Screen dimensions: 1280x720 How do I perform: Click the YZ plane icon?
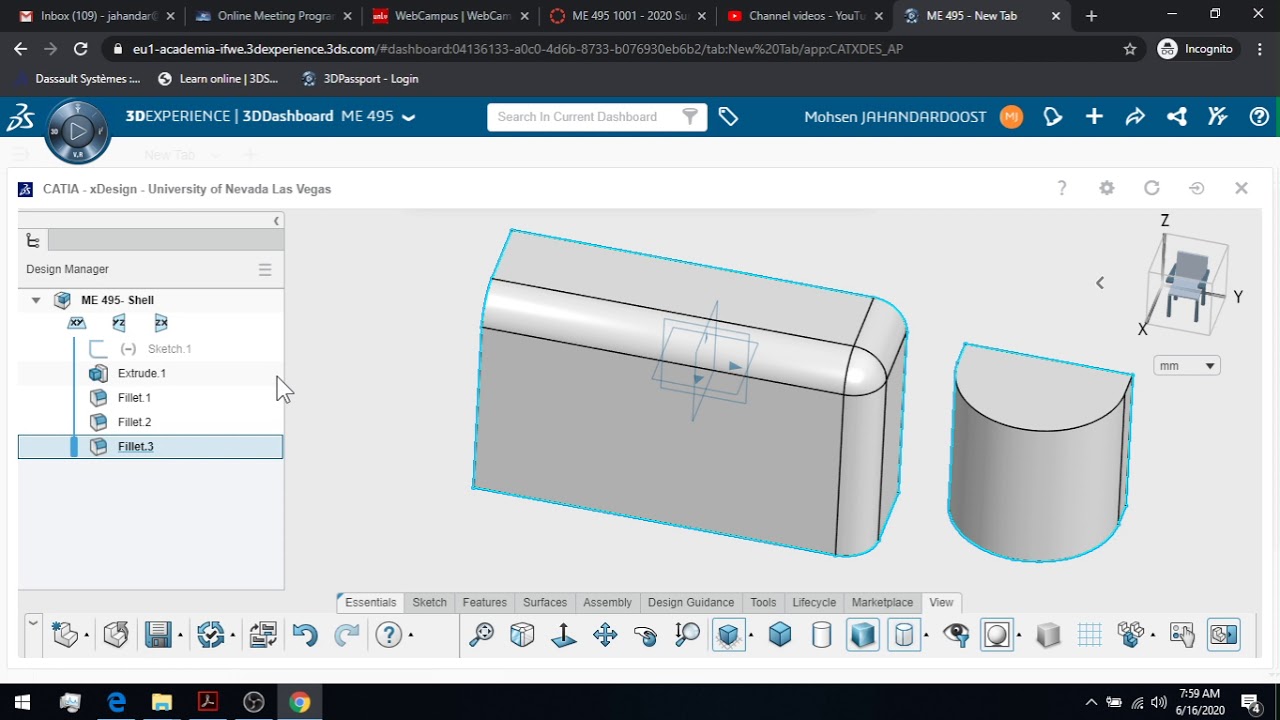pos(119,323)
